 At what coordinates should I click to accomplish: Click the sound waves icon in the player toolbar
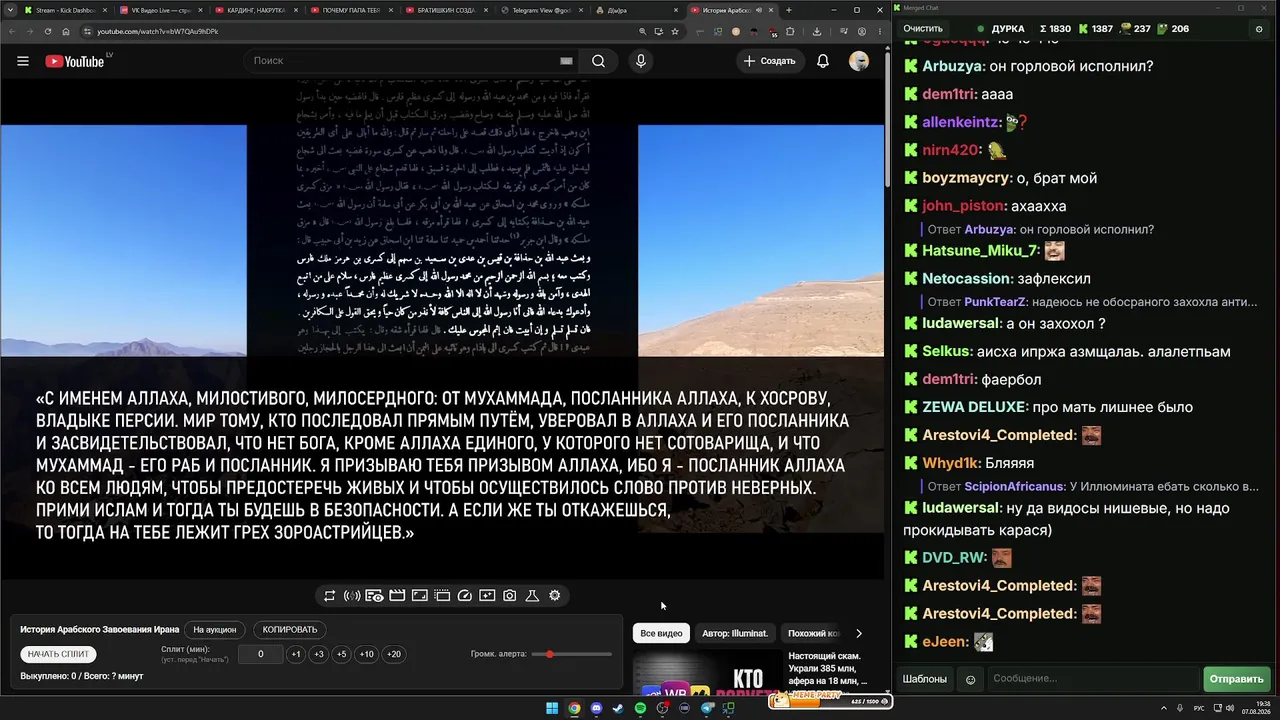click(x=352, y=596)
